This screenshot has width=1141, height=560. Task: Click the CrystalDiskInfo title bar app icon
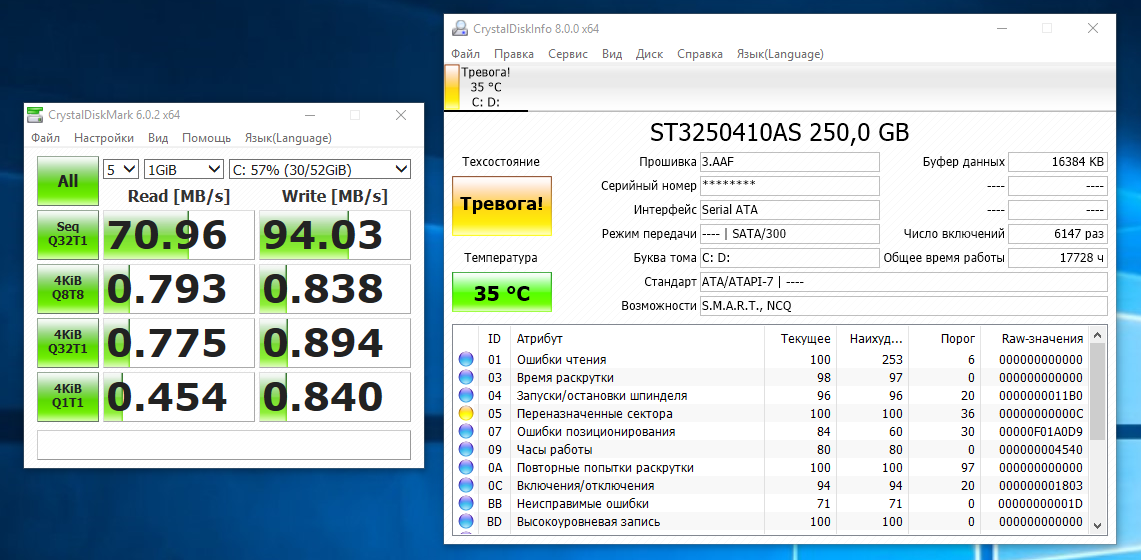click(x=460, y=28)
